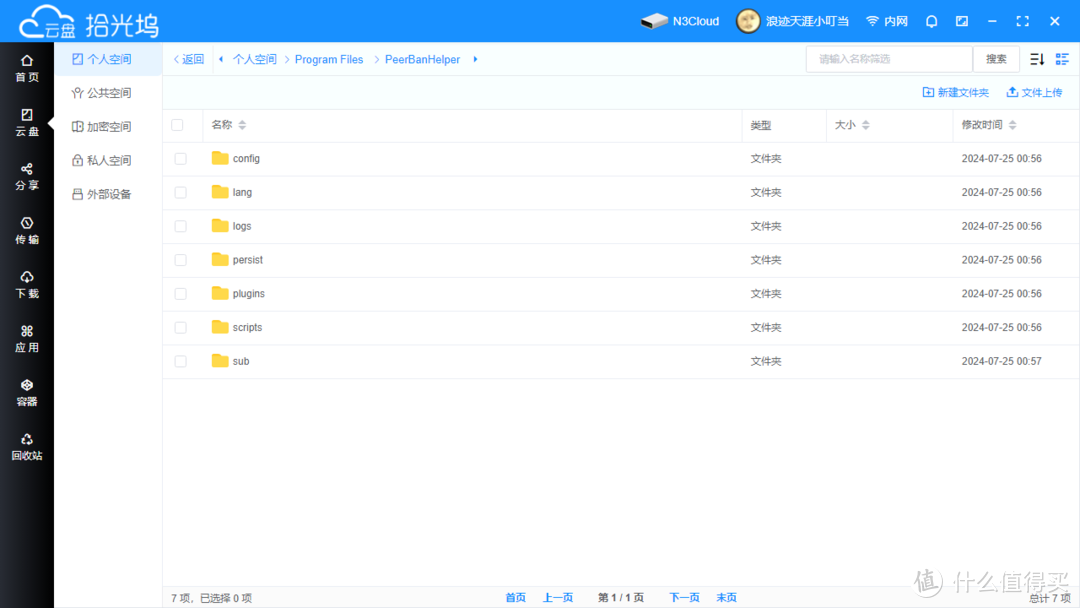The image size is (1080, 608).
Task: Switch to the 加密空间 (Encrypted Space) tab
Action: (110, 126)
